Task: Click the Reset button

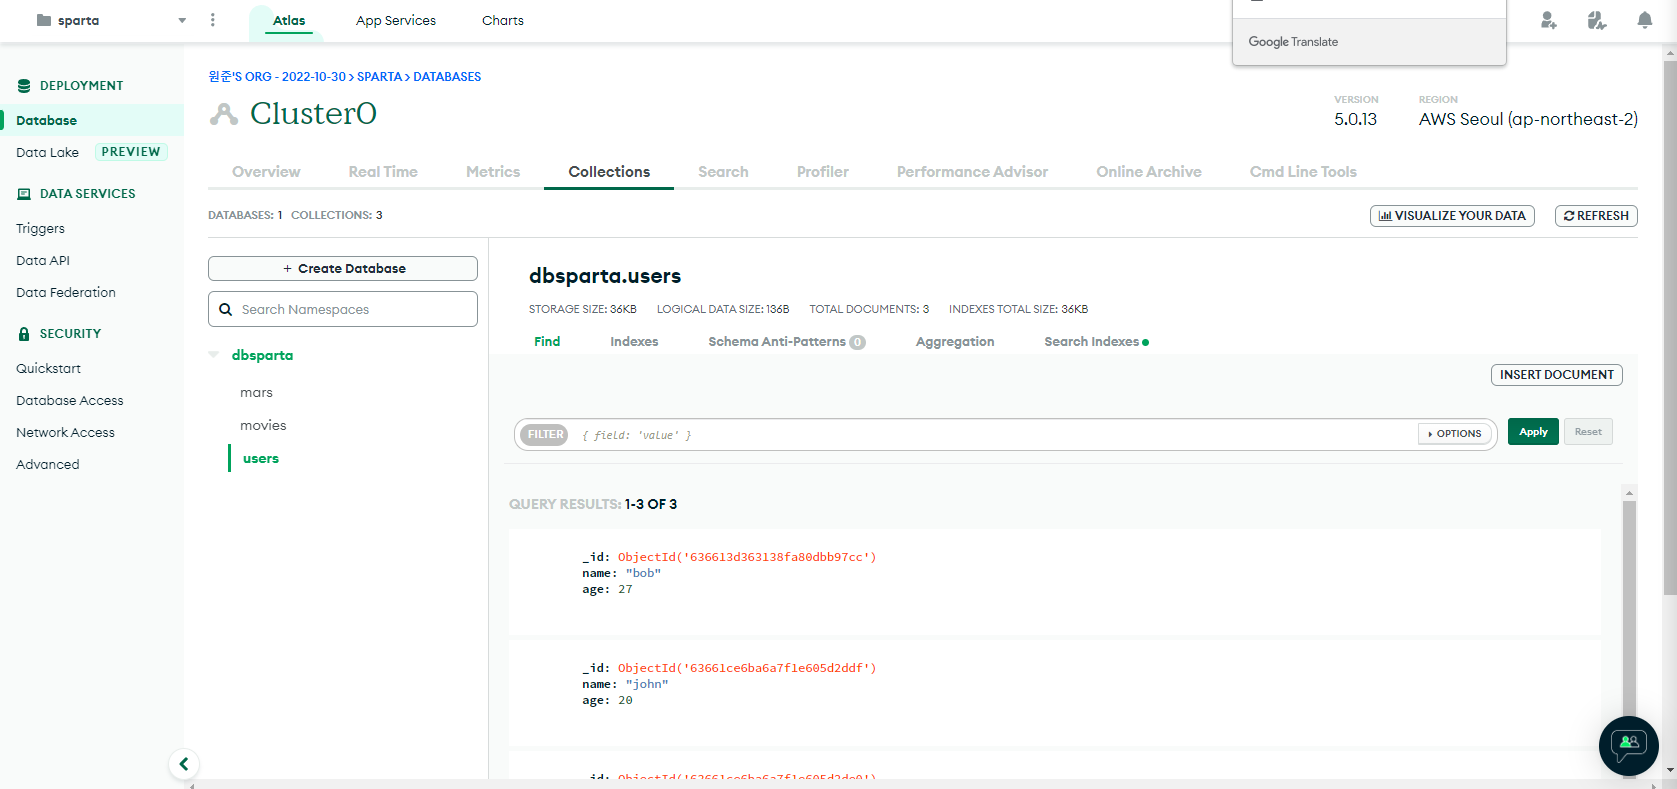Action: pyautogui.click(x=1588, y=432)
